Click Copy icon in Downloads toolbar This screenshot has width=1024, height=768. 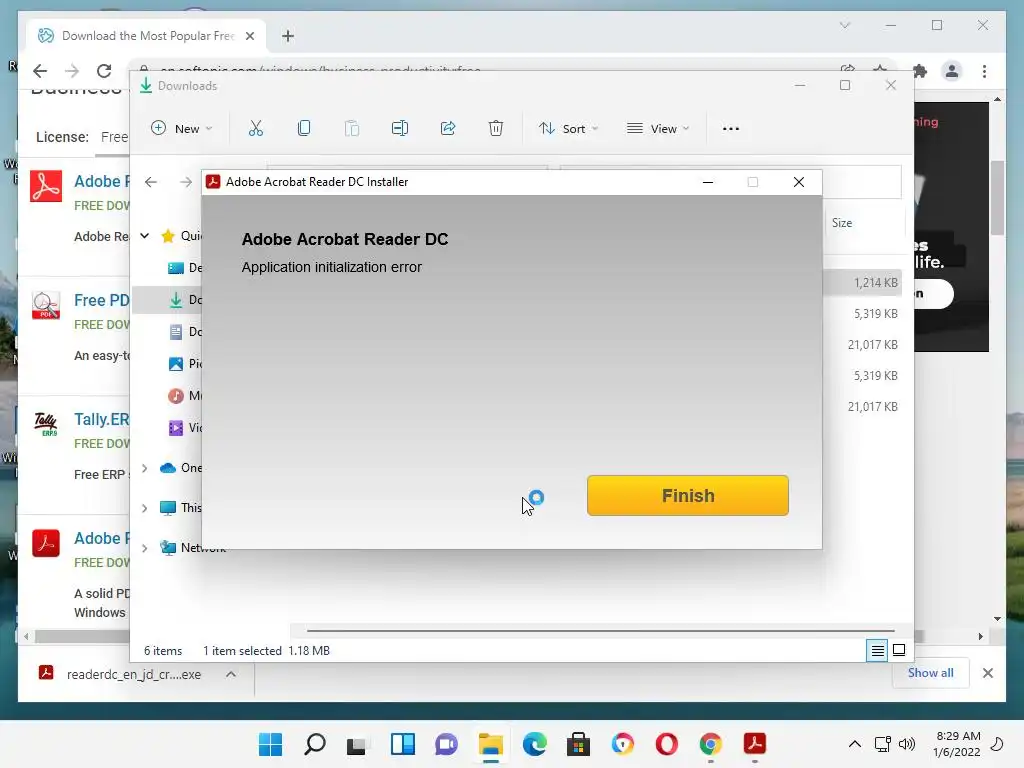click(304, 128)
